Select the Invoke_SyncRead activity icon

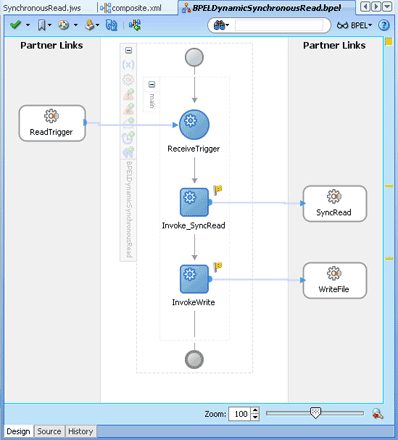pos(194,202)
